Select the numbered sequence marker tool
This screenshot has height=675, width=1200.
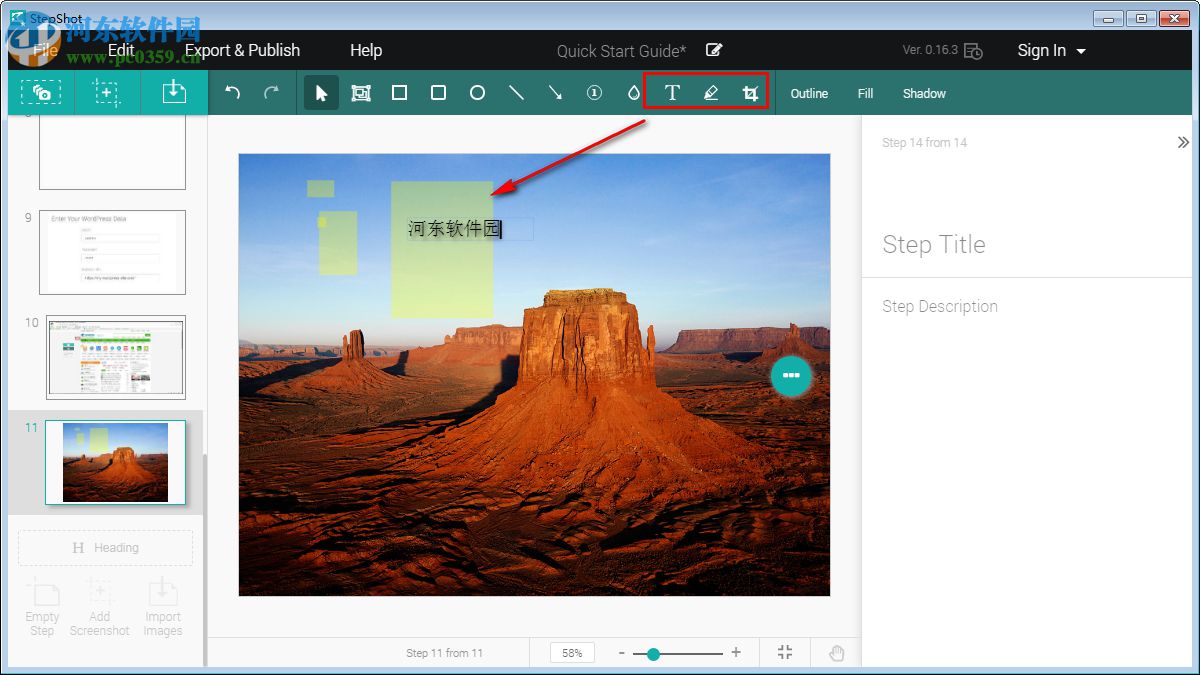point(594,93)
